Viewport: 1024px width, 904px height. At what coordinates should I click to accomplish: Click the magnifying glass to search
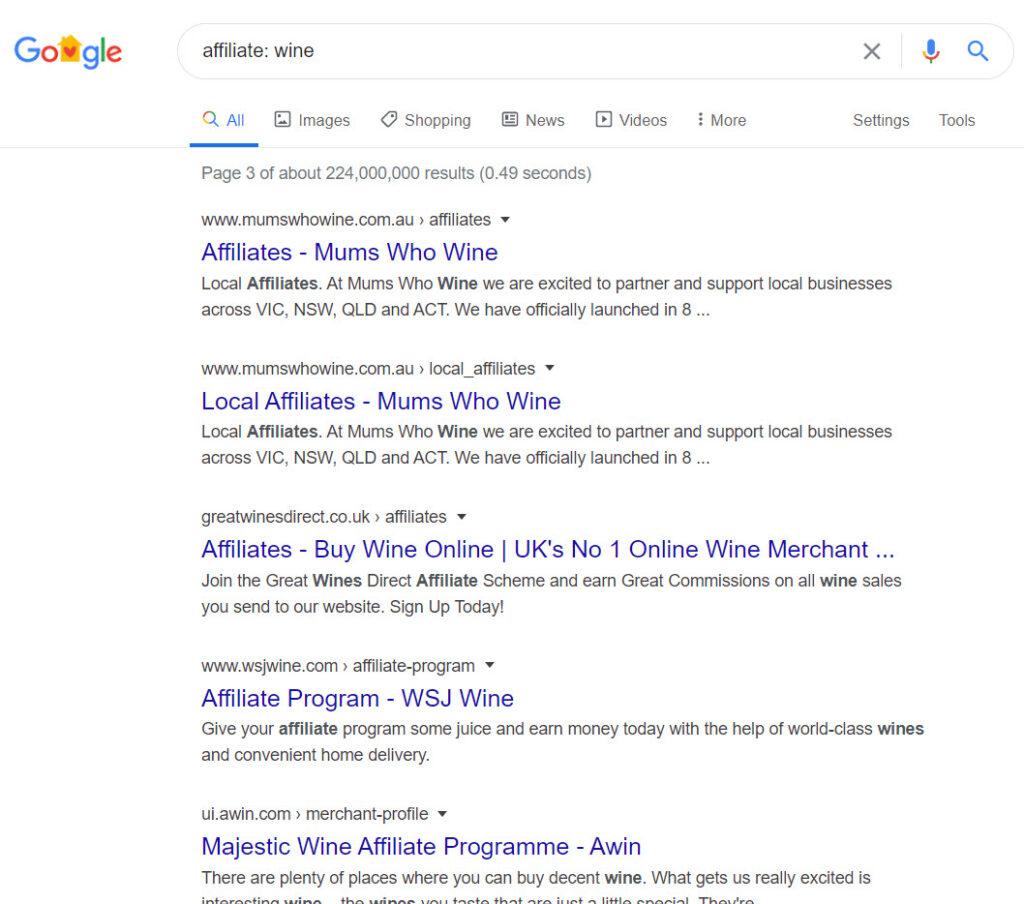pyautogui.click(x=978, y=51)
